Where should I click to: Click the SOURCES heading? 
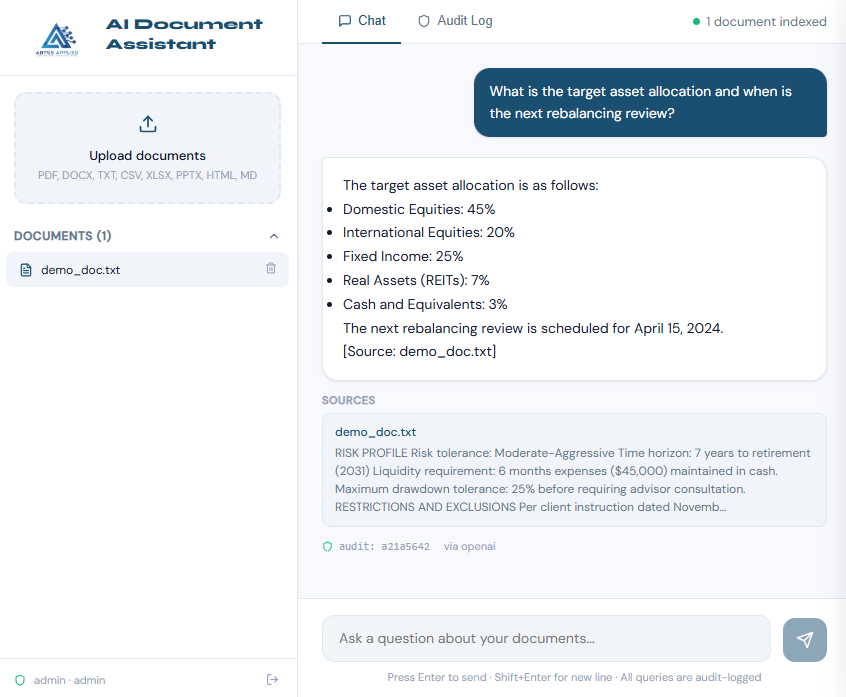[x=349, y=400]
